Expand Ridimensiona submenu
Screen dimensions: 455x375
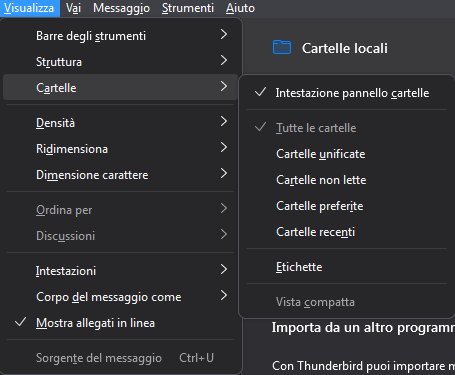(x=120, y=149)
